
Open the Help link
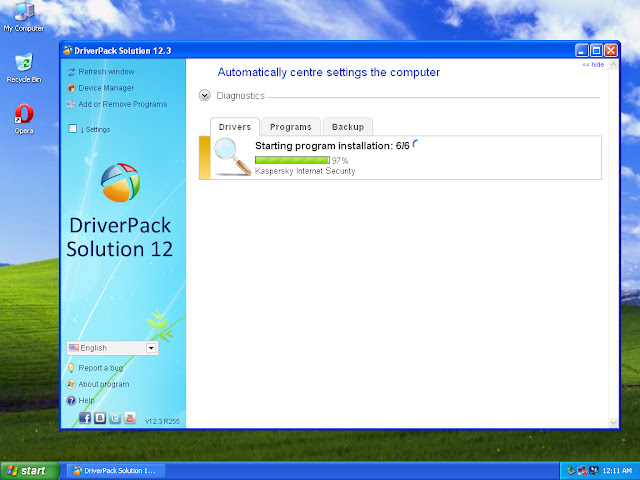86,400
